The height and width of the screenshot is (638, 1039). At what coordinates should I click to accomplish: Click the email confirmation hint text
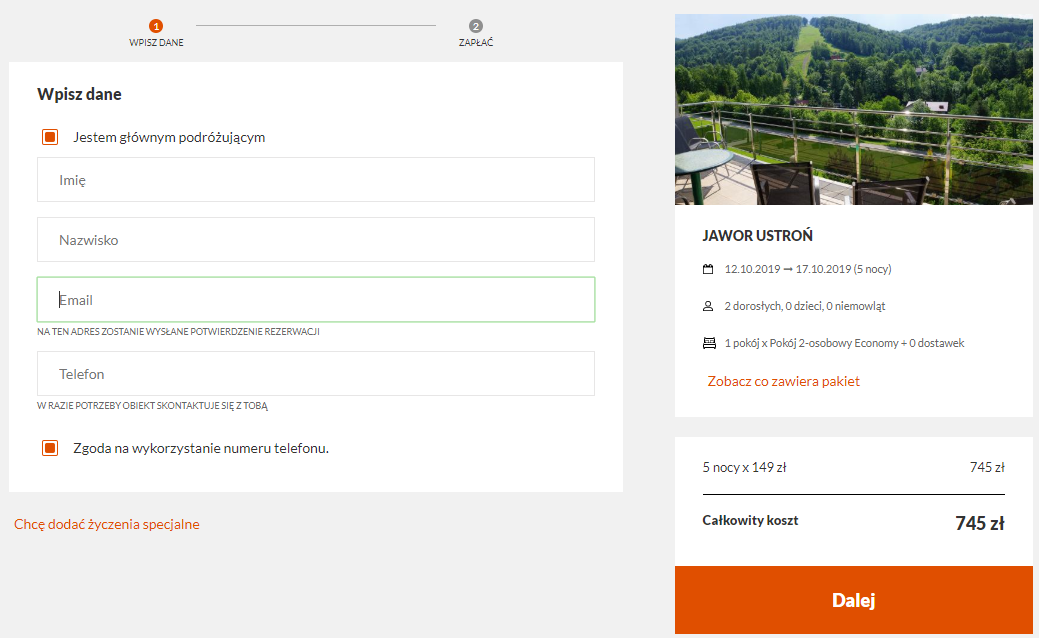pyautogui.click(x=178, y=331)
